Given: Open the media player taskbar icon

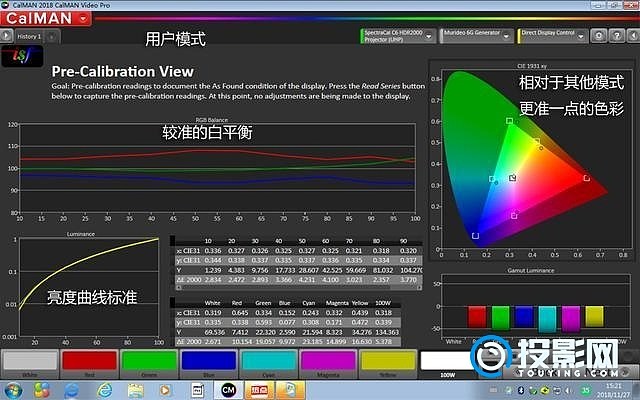Looking at the screenshot, I should point(165,390).
